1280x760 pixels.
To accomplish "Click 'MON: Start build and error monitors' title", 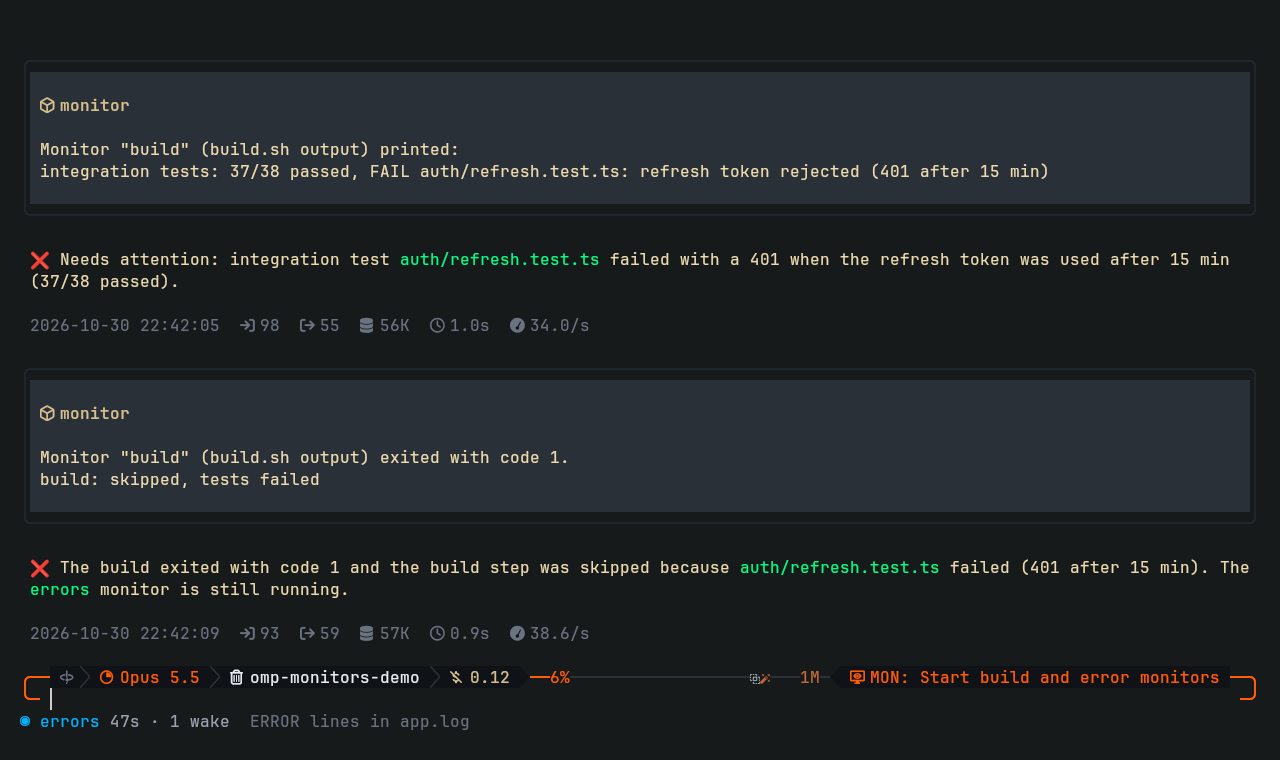I will click(x=1045, y=677).
